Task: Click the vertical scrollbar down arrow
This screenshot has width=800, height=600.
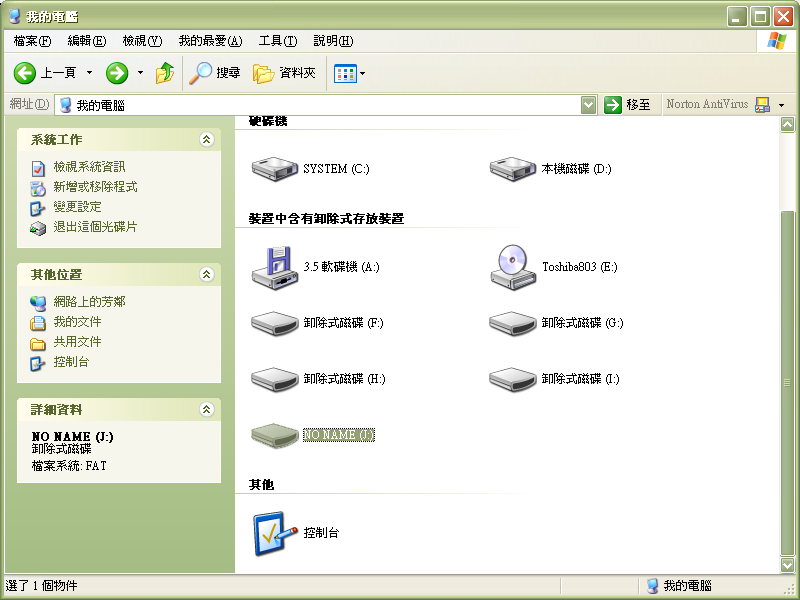Action: click(x=787, y=564)
